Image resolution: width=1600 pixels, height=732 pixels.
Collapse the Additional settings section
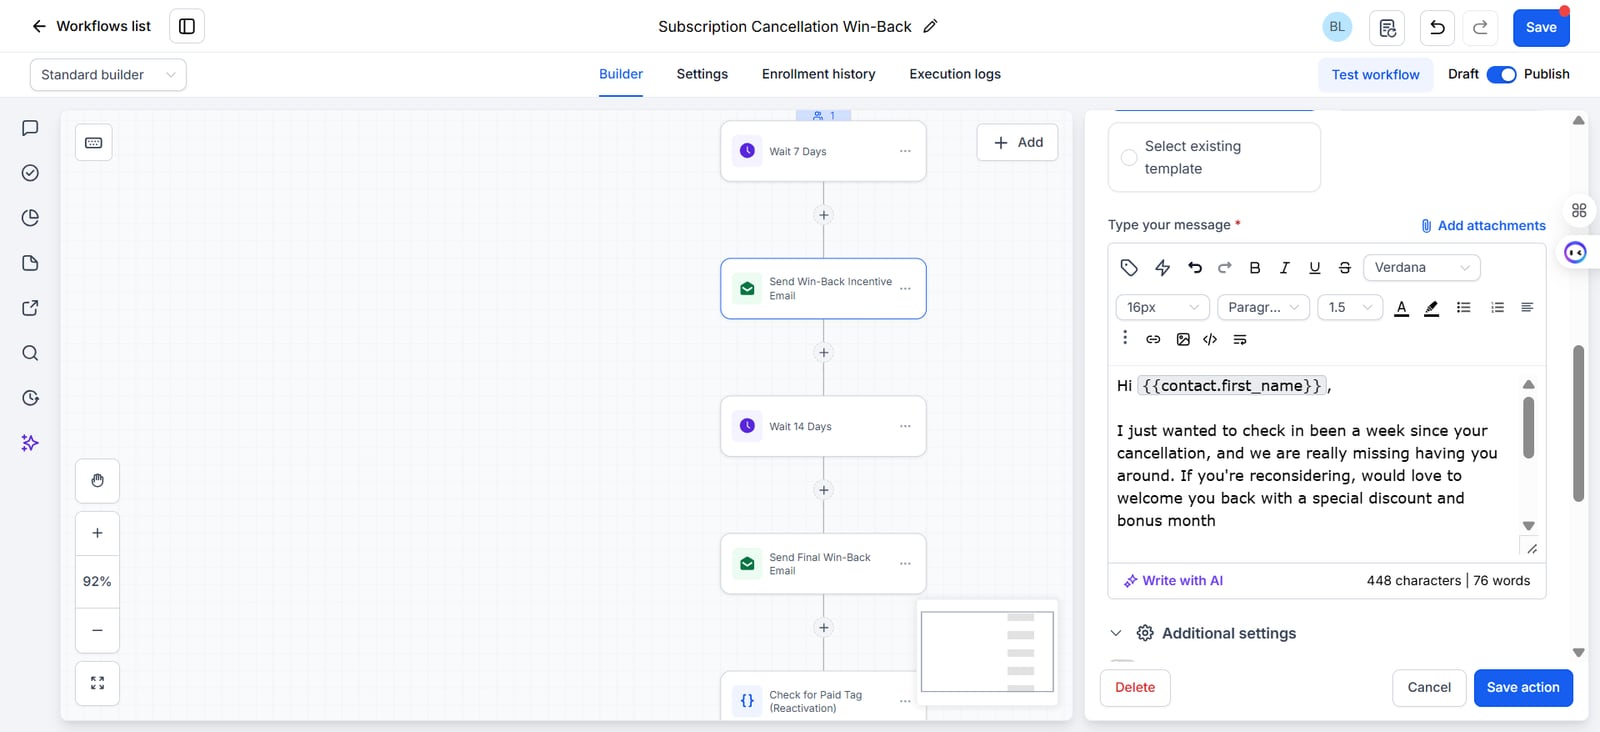(1116, 633)
